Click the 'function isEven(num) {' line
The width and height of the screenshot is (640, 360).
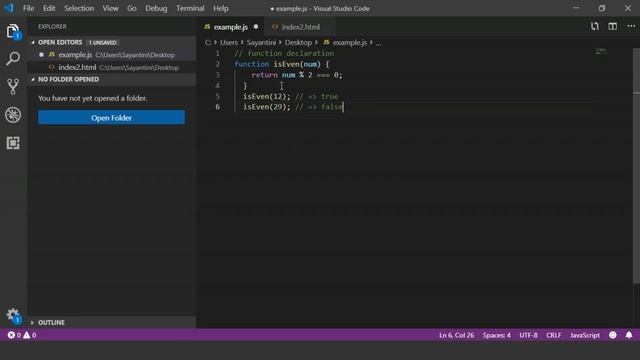[x=282, y=64]
